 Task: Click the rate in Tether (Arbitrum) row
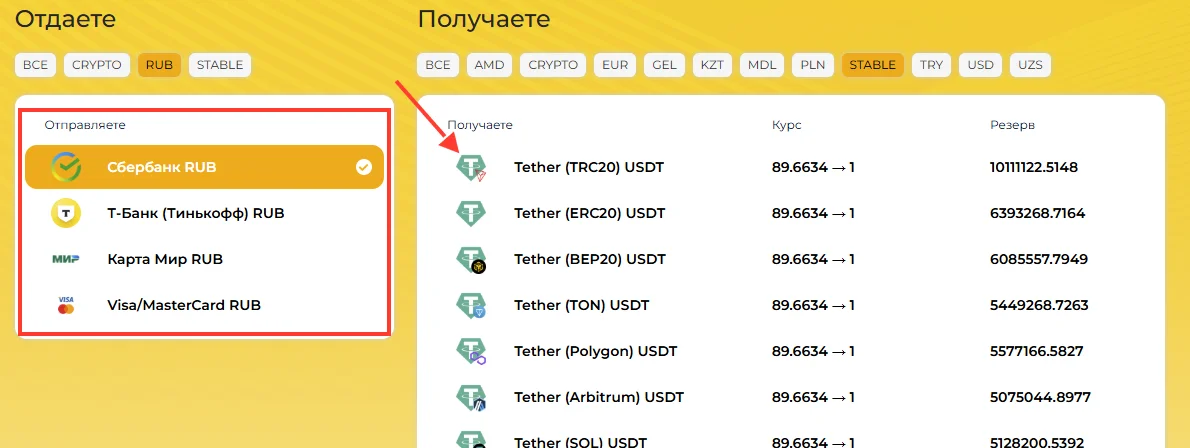tap(814, 397)
